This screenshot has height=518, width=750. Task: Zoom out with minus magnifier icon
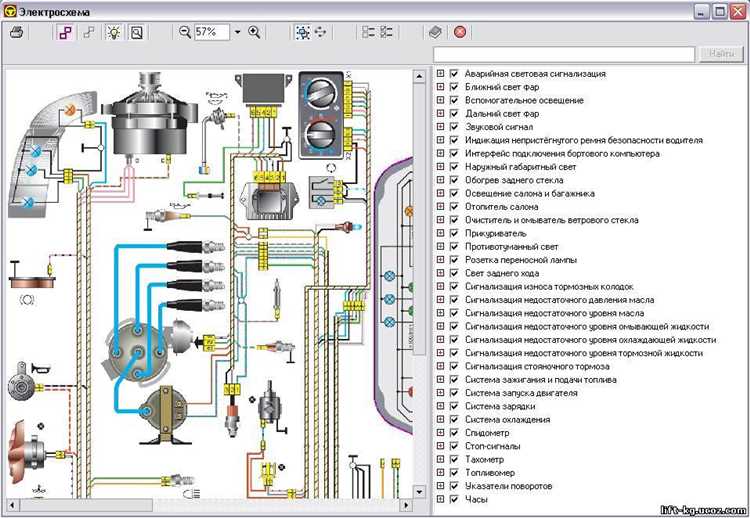click(x=185, y=33)
